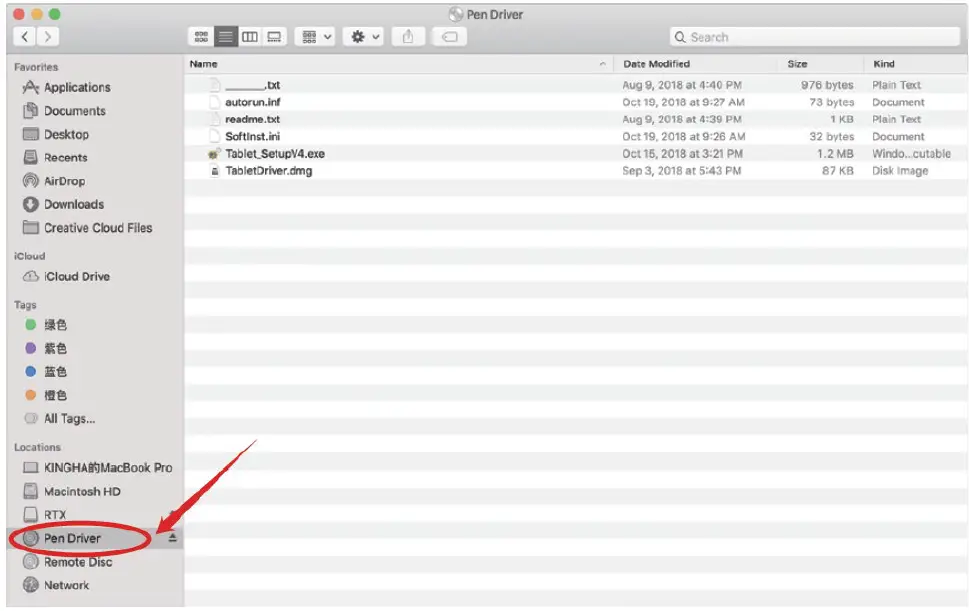This screenshot has width=969, height=611.
Task: Select the purple tag 紫色
Action: point(54,348)
